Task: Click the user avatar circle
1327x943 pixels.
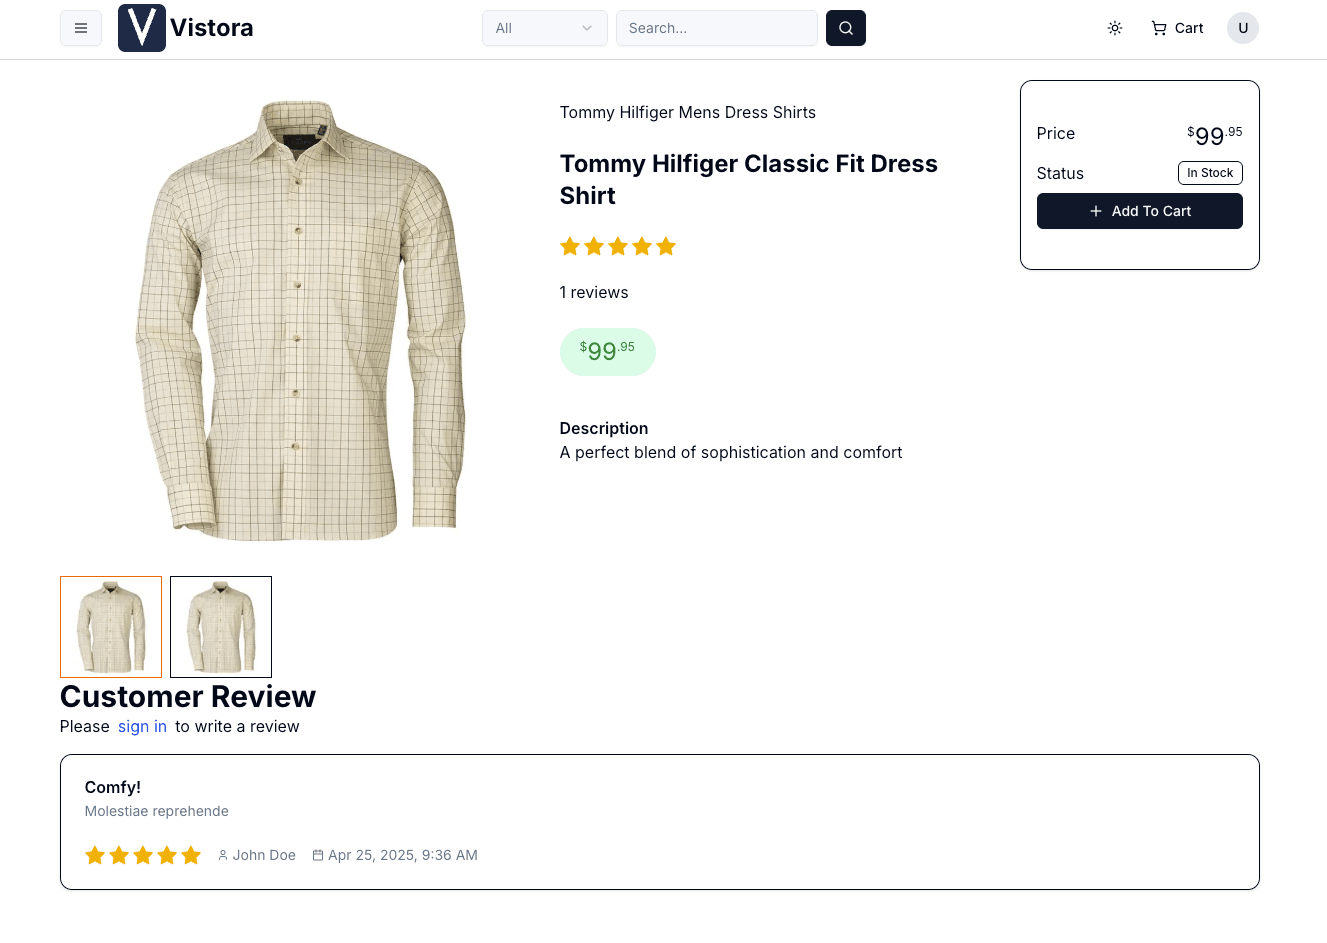Action: (x=1242, y=28)
